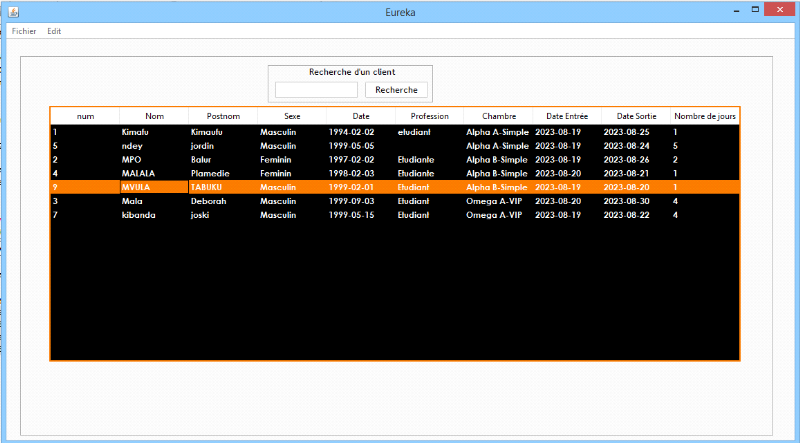Screen dimensions: 800x443
Task: Select the Nombre de jours column header
Action: [704, 116]
